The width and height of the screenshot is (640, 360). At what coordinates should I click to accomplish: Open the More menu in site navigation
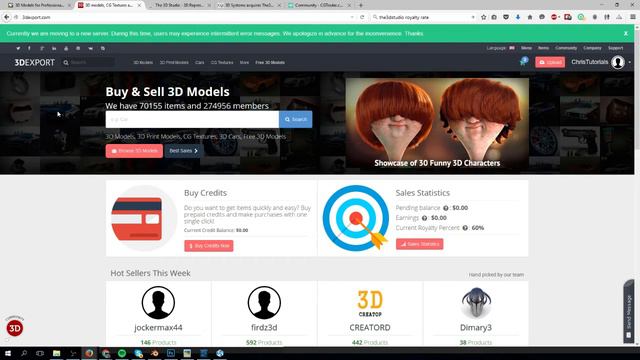(x=244, y=62)
